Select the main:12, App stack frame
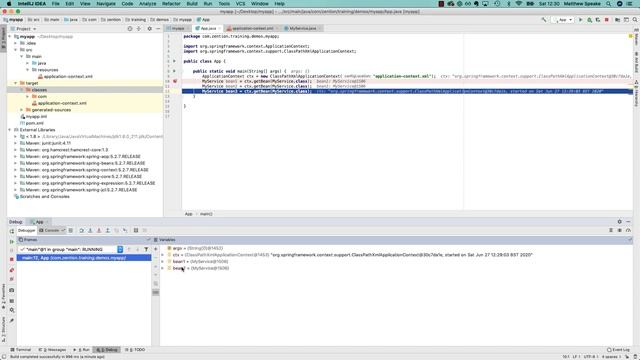This screenshot has height=360, width=640. pyautogui.click(x=84, y=258)
